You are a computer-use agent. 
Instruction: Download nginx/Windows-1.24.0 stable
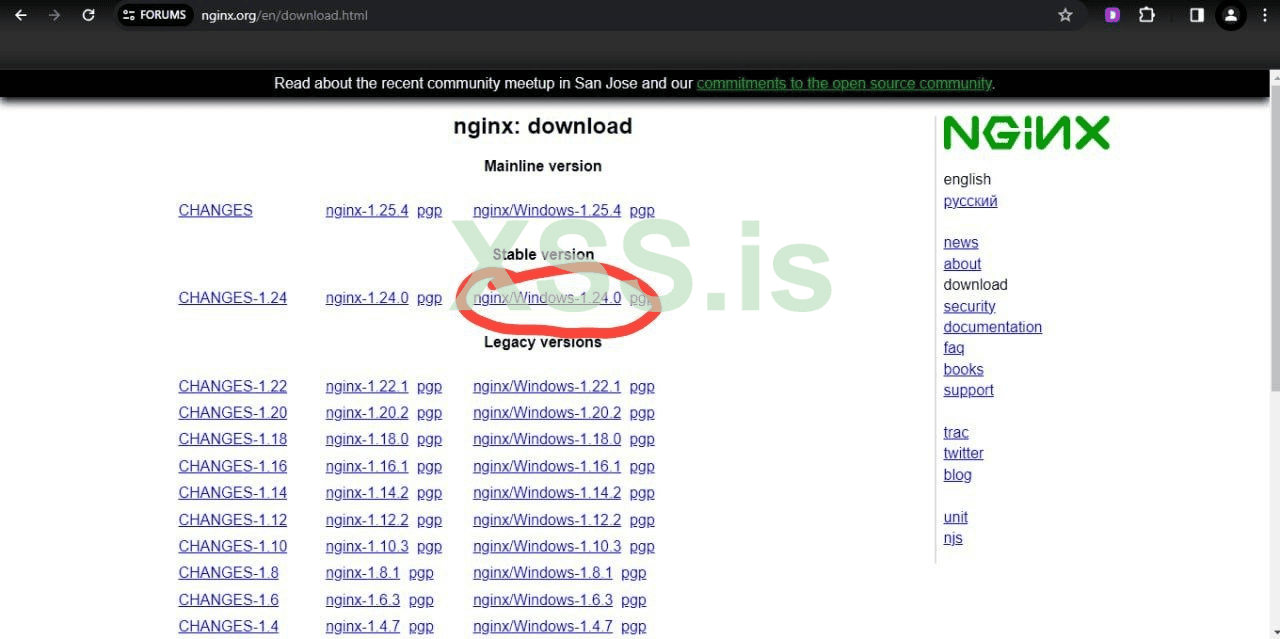[x=547, y=298]
